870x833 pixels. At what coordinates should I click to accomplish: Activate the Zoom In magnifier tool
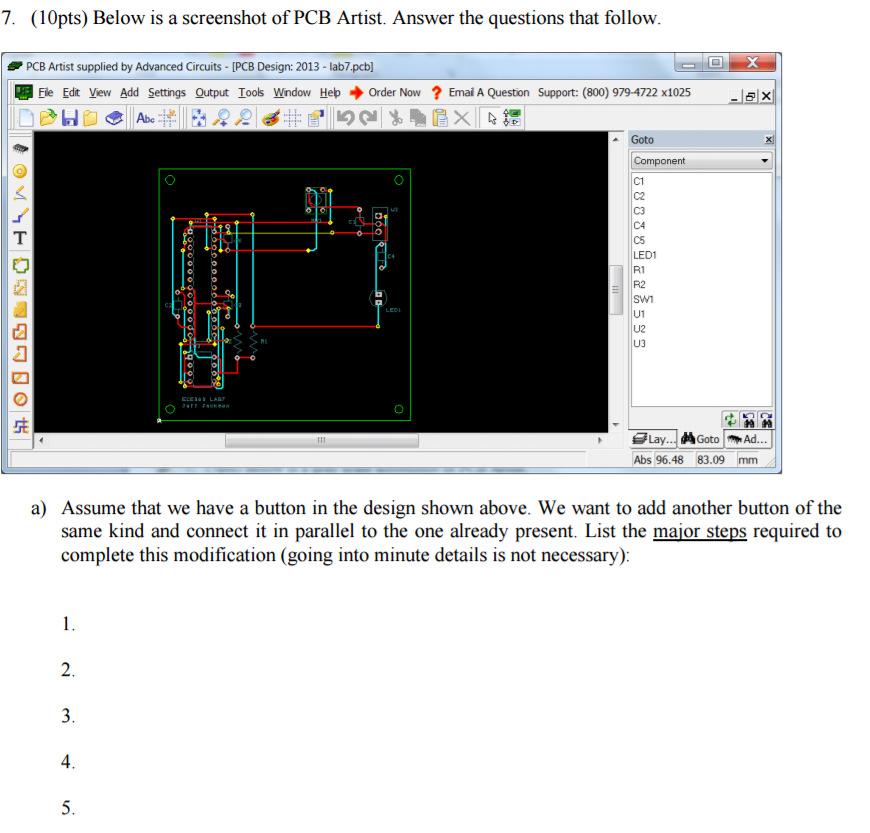(x=223, y=117)
